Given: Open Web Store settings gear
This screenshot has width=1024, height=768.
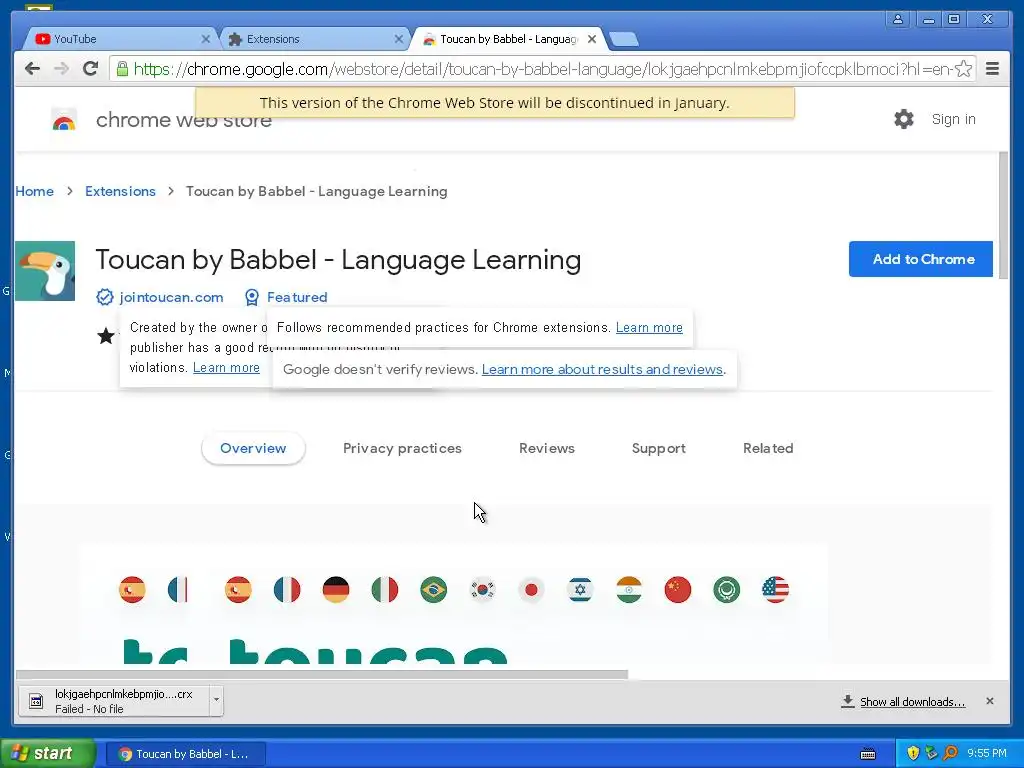Looking at the screenshot, I should 904,119.
